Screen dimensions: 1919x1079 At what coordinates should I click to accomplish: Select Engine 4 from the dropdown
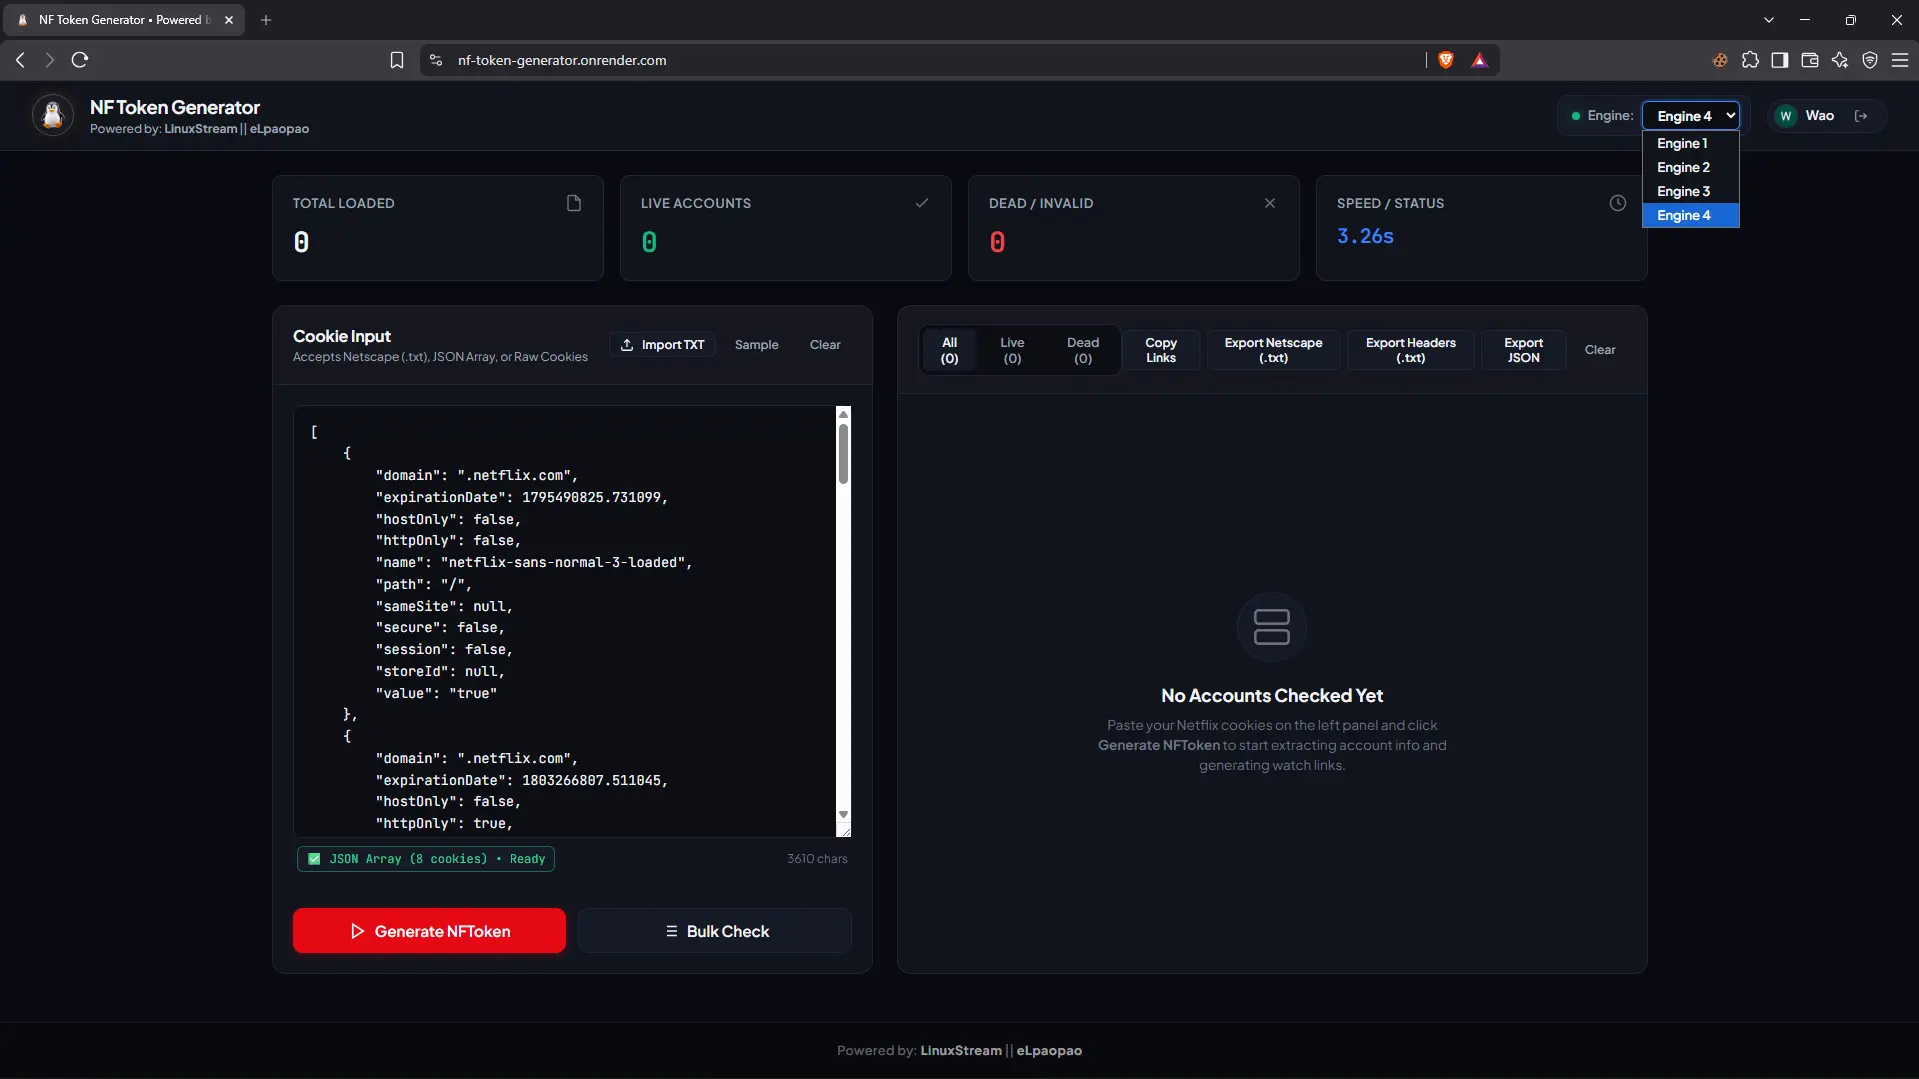click(x=1691, y=215)
